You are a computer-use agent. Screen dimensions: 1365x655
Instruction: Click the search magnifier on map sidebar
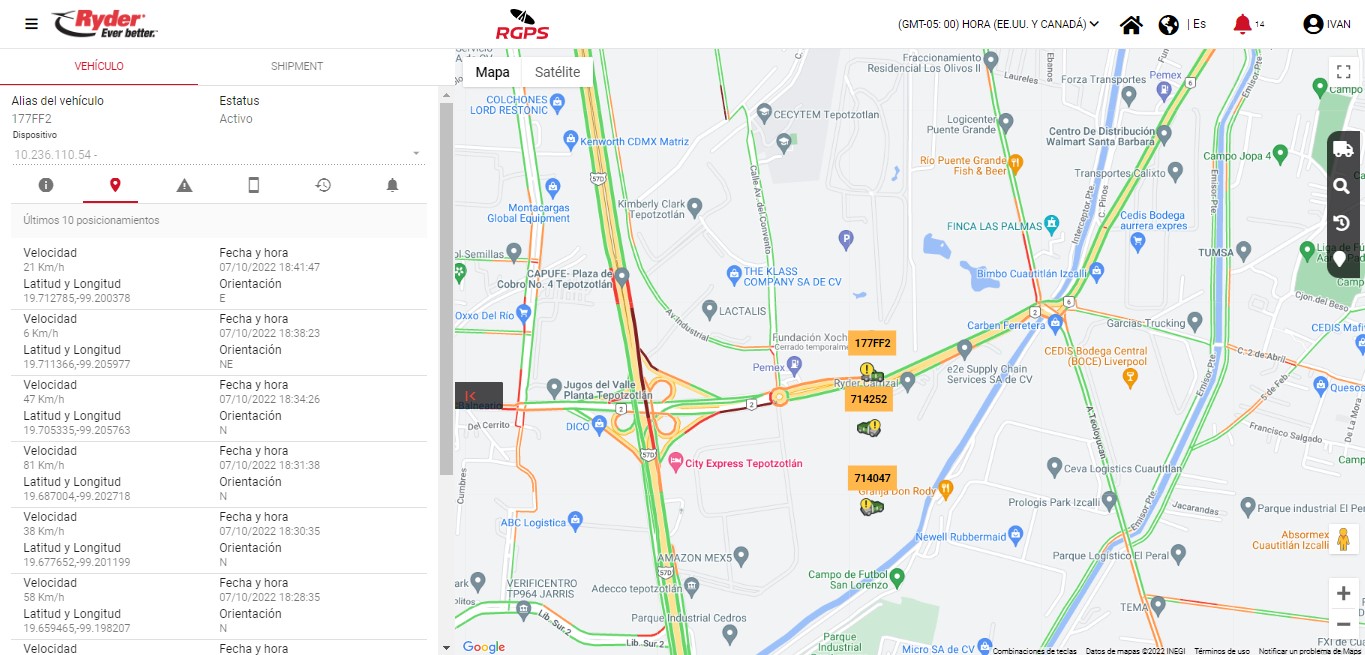[1342, 186]
